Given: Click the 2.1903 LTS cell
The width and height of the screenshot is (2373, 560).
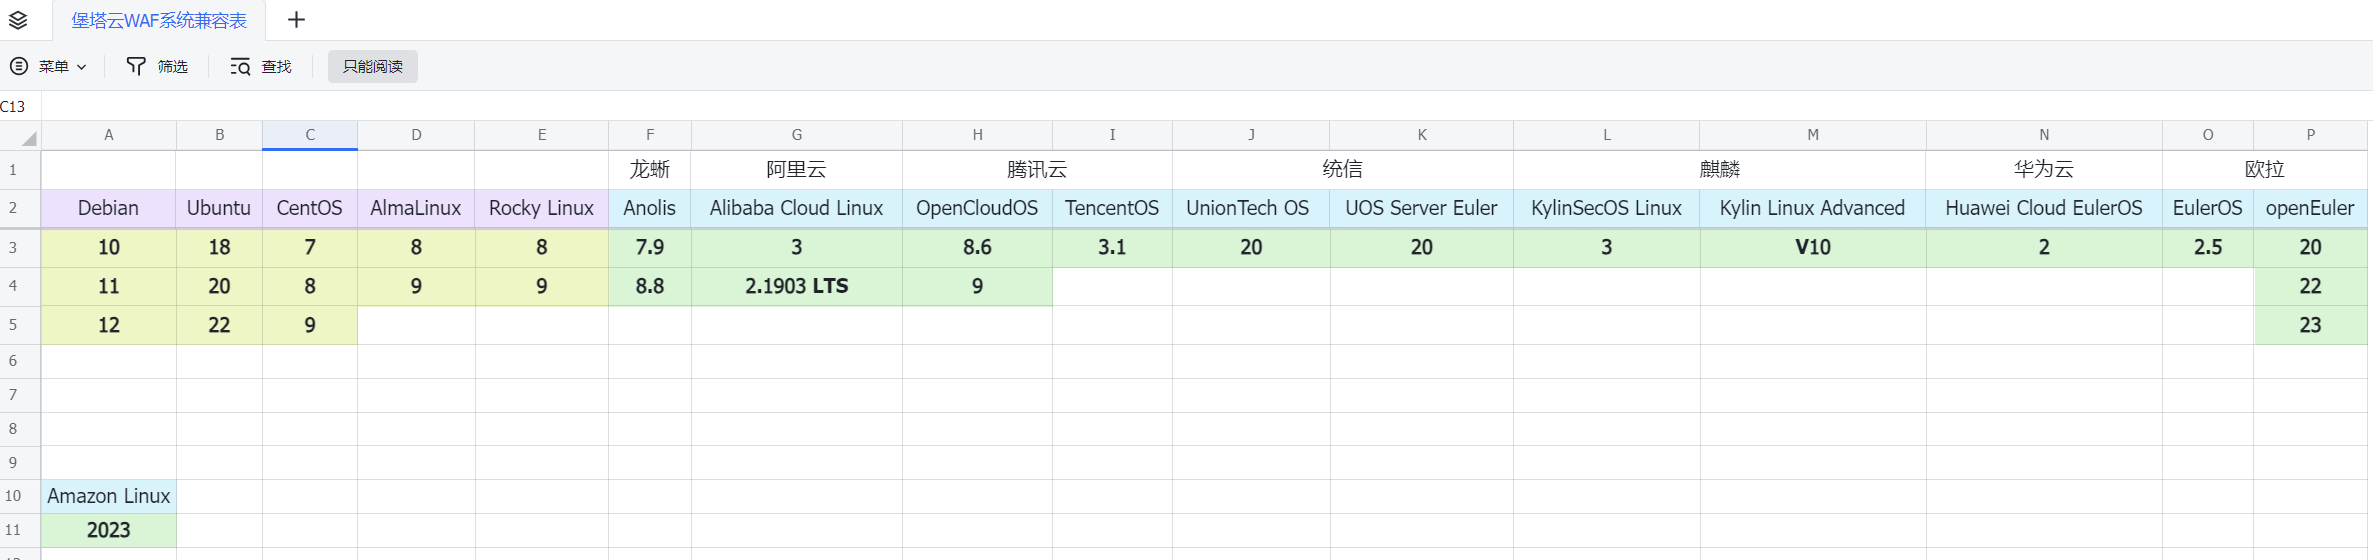Looking at the screenshot, I should point(797,286).
